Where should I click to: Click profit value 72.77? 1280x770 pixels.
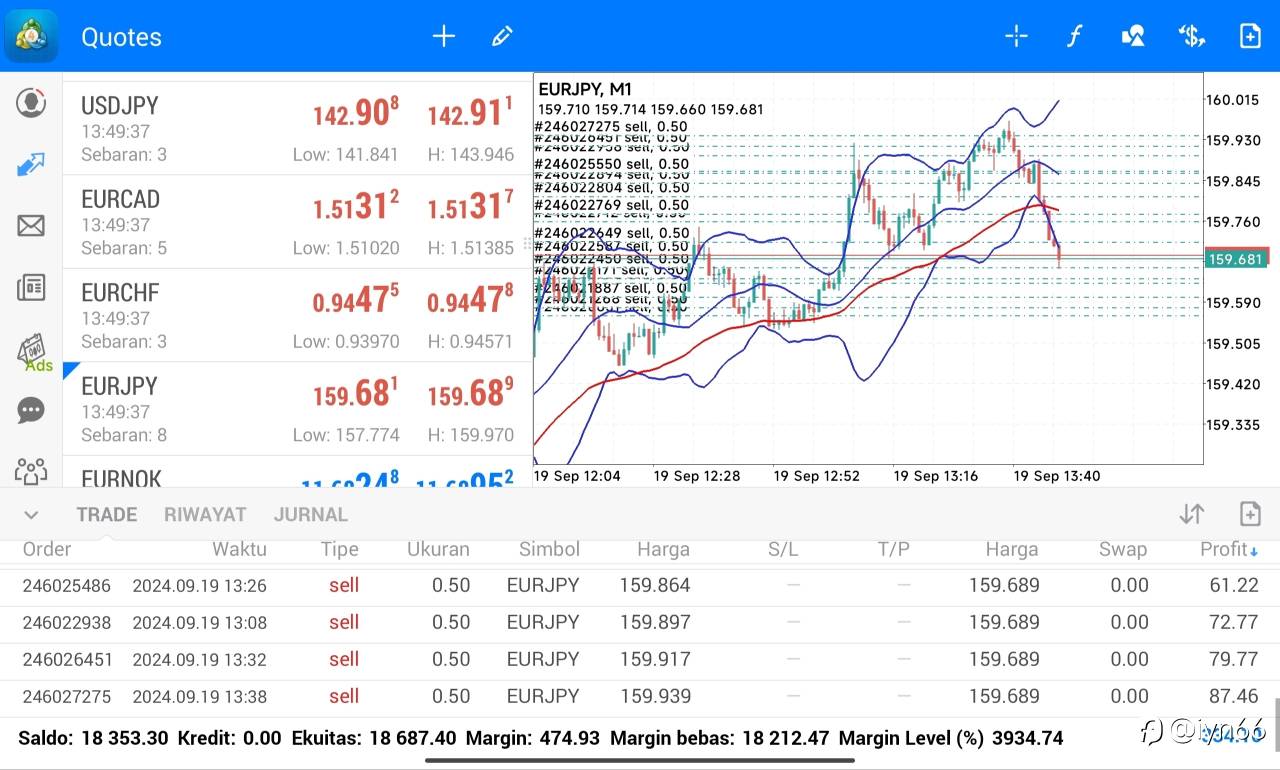pyautogui.click(x=1234, y=622)
